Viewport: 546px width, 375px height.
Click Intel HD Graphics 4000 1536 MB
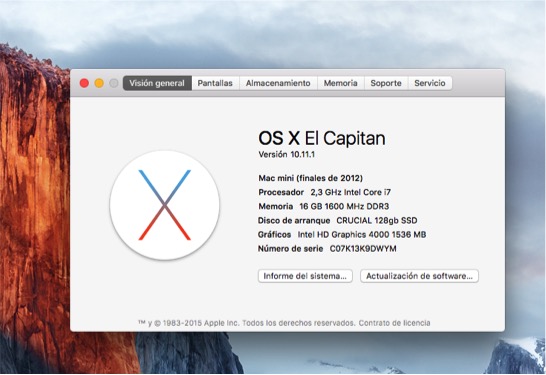point(362,235)
